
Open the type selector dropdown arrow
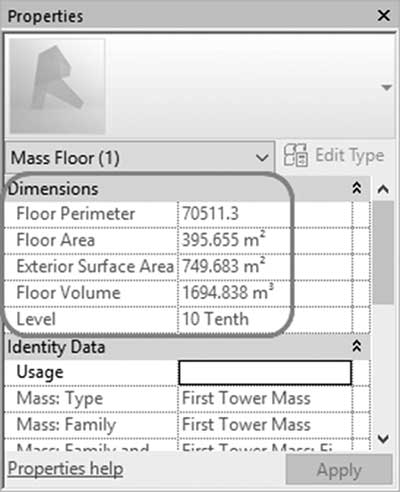coord(386,88)
